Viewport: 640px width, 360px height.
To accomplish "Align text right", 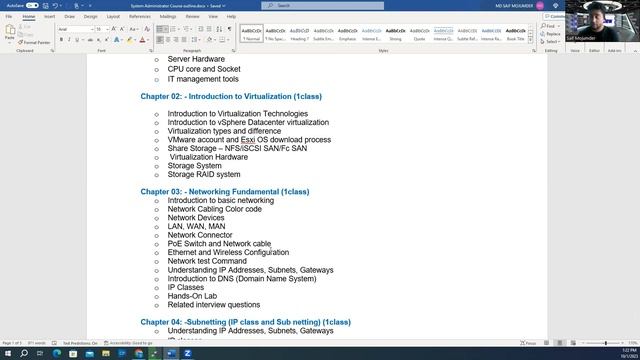I will click(176, 40).
